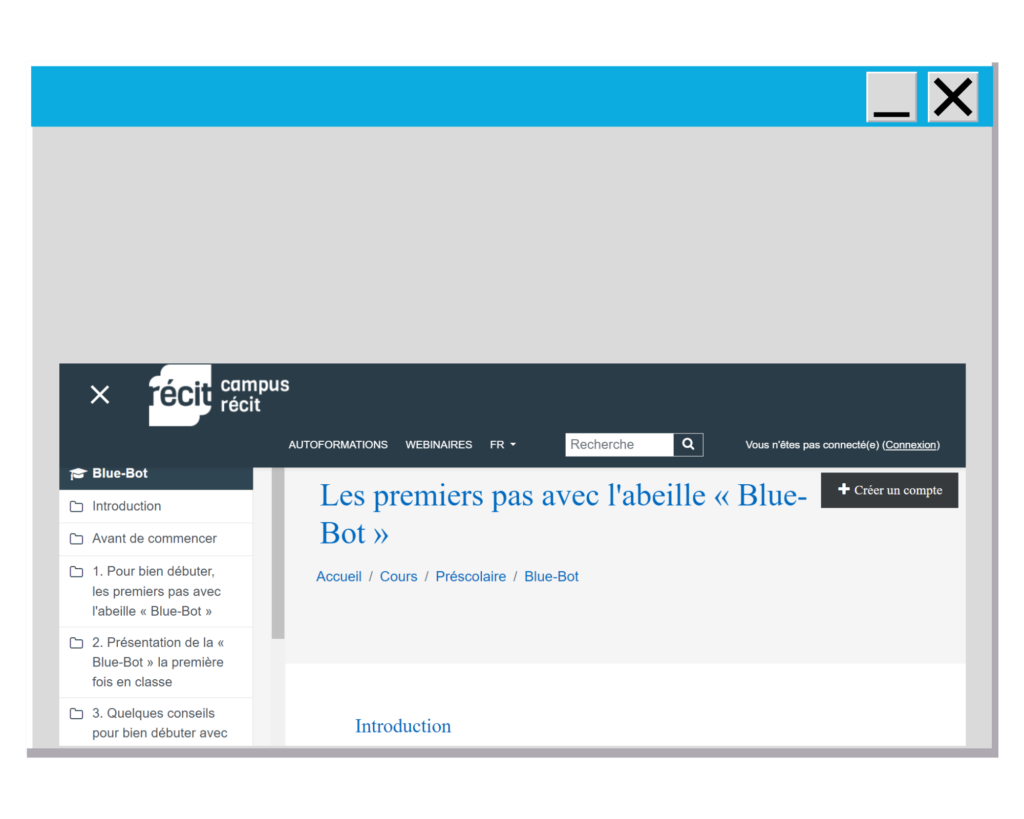Close the blue-titled window
1024x819 pixels.
953,97
